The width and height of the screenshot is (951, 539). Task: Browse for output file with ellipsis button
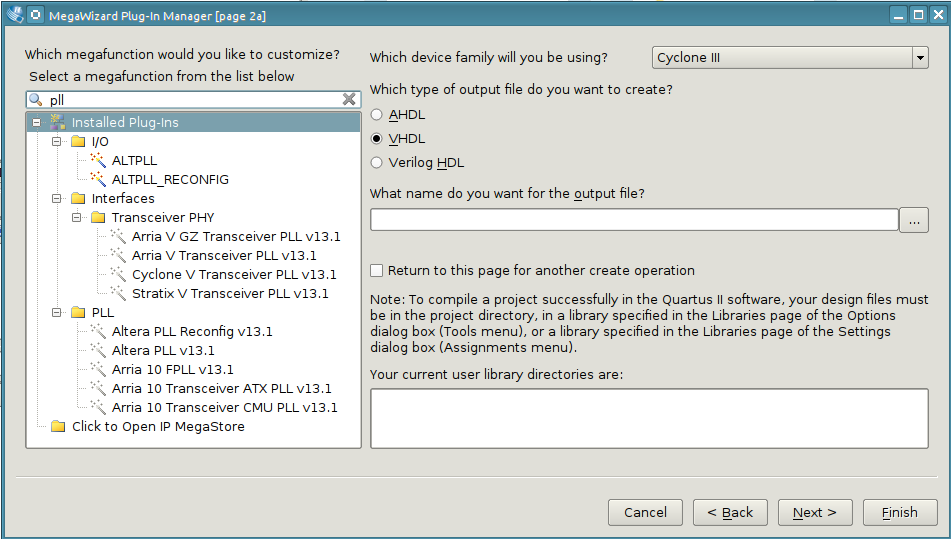pyautogui.click(x=914, y=220)
